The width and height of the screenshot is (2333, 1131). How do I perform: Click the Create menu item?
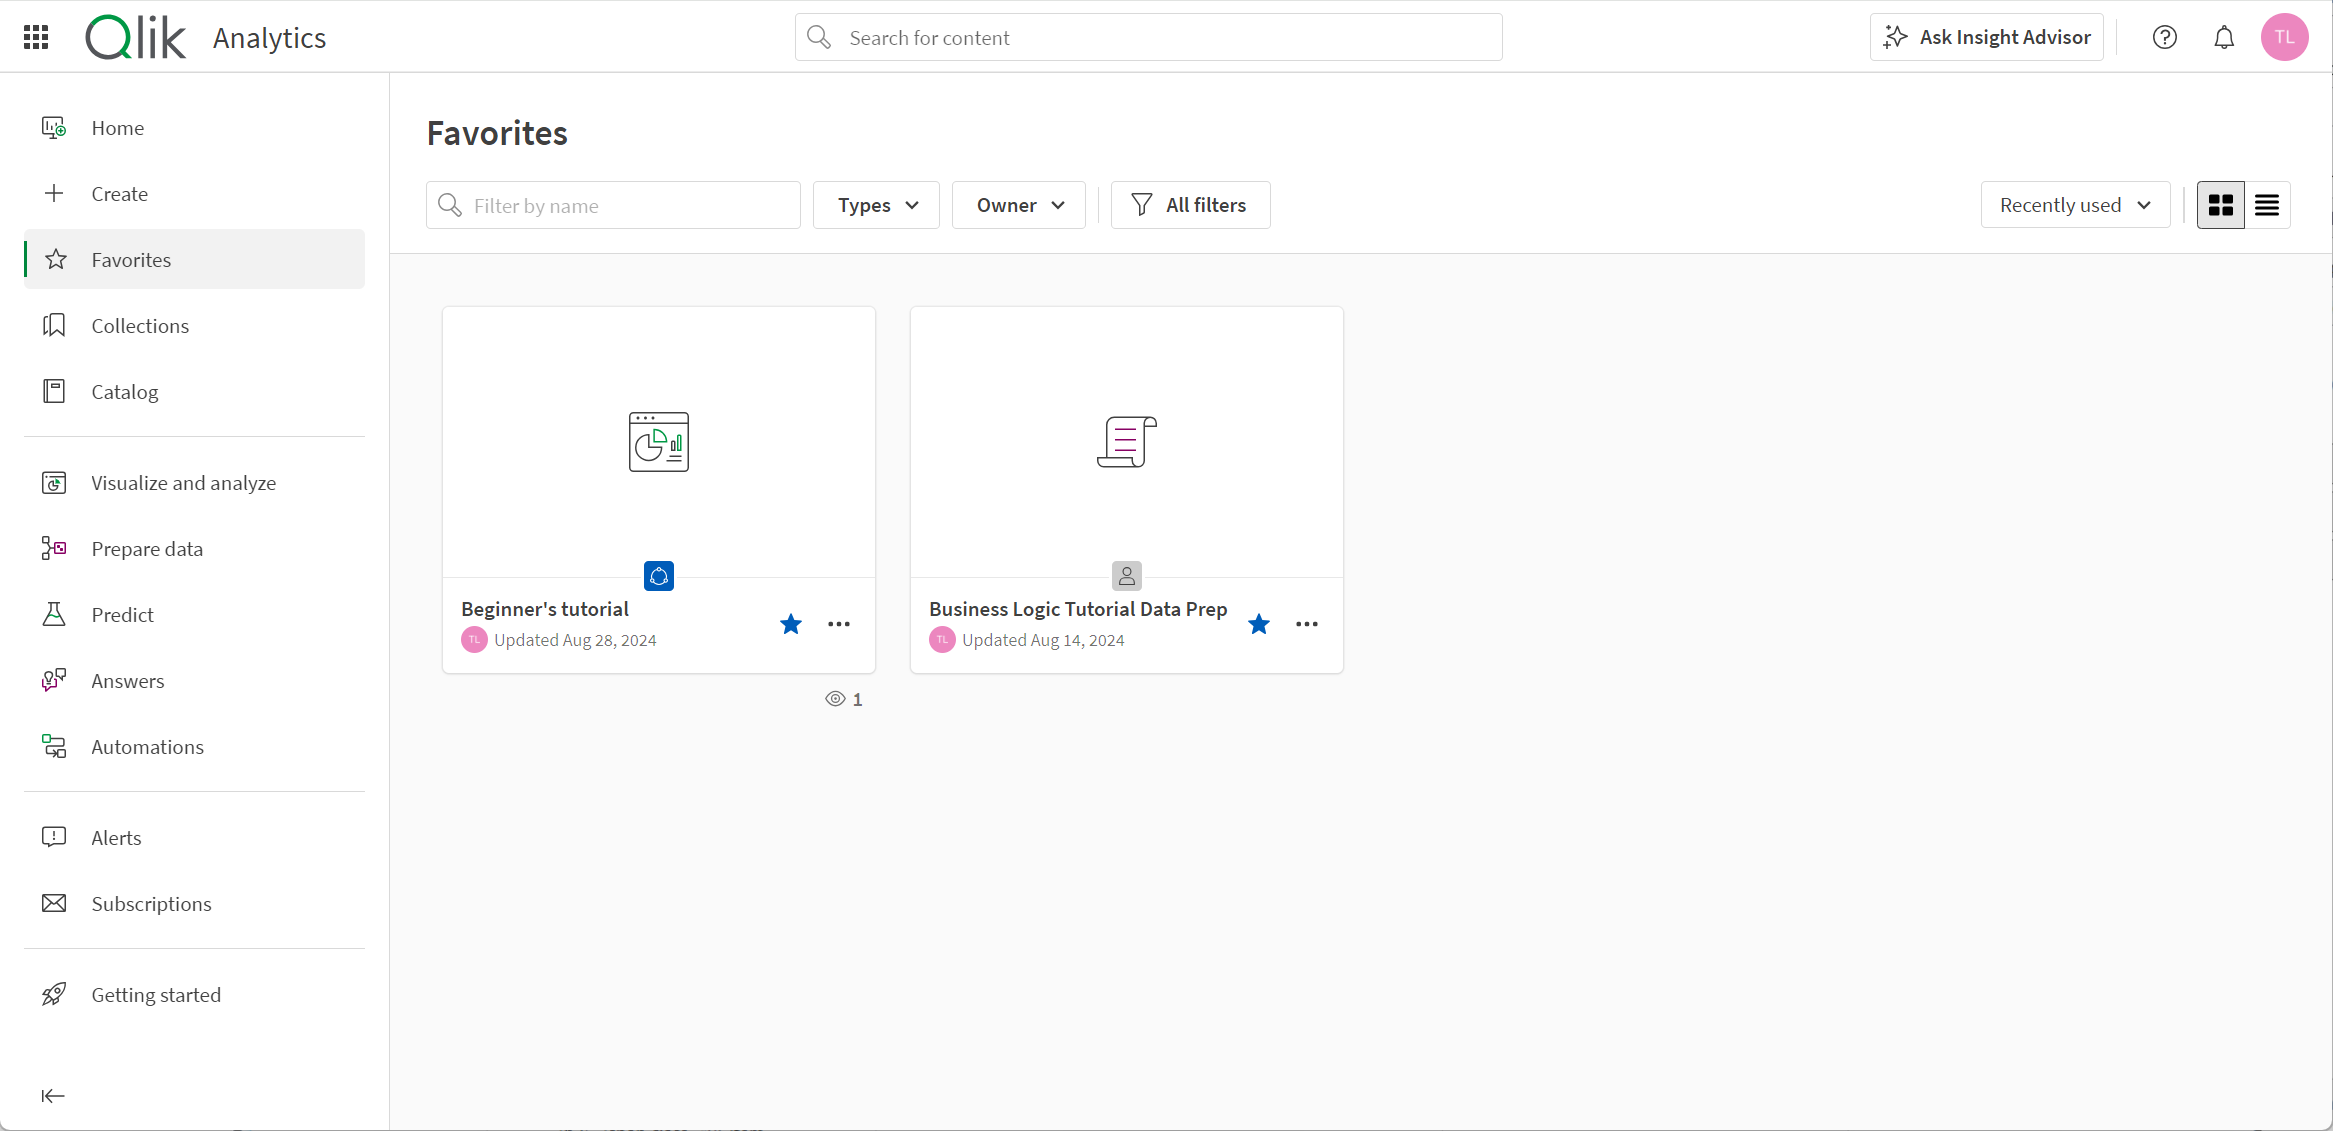click(119, 193)
